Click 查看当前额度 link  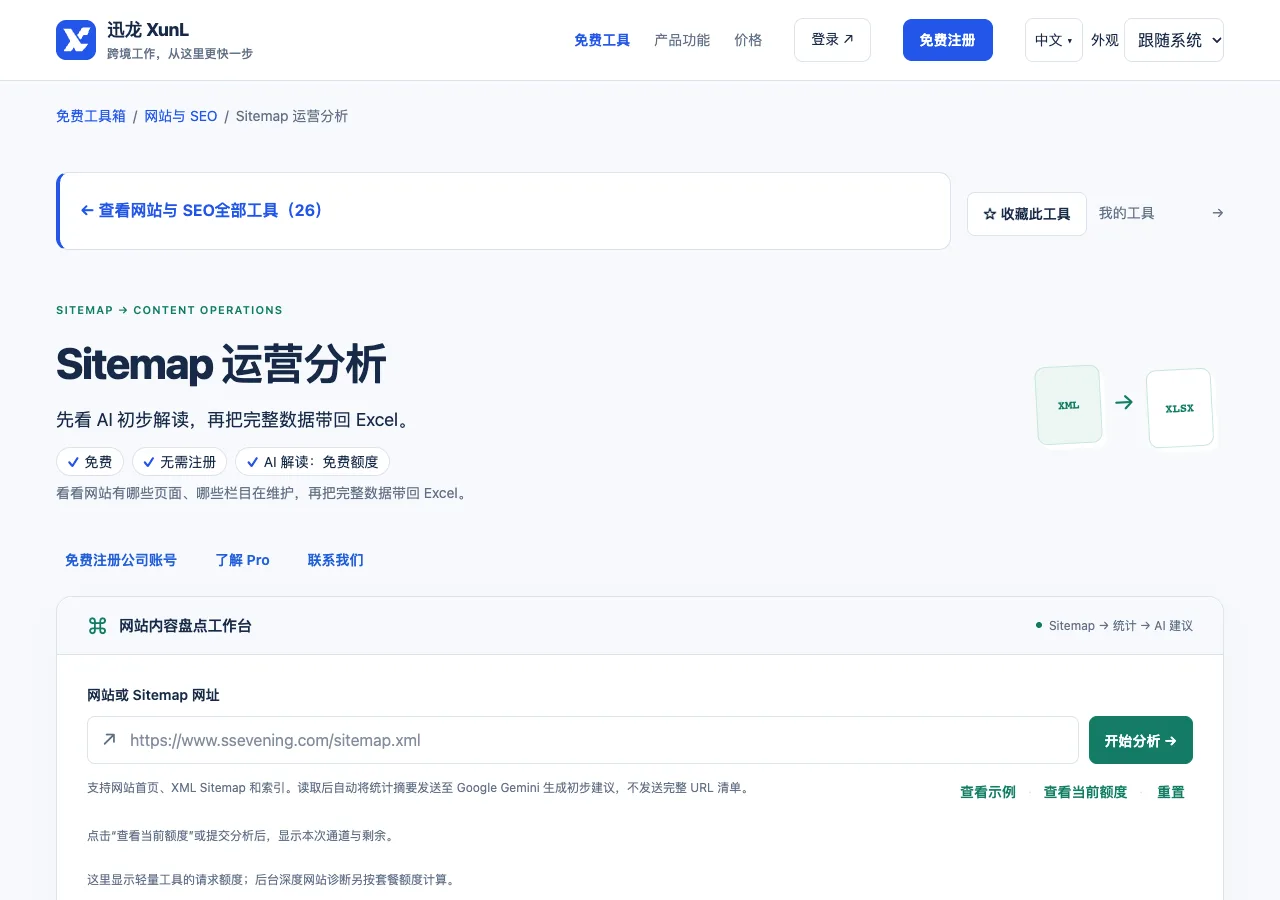1086,792
